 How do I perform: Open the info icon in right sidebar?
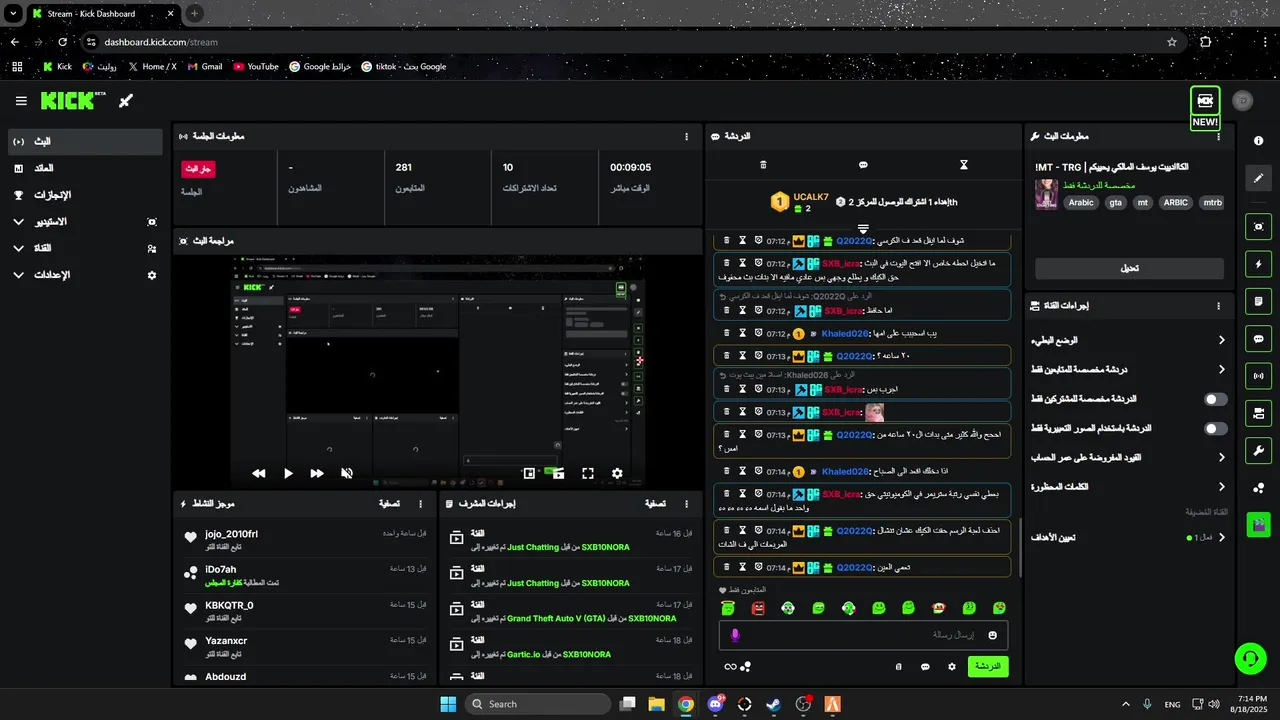tap(1258, 141)
